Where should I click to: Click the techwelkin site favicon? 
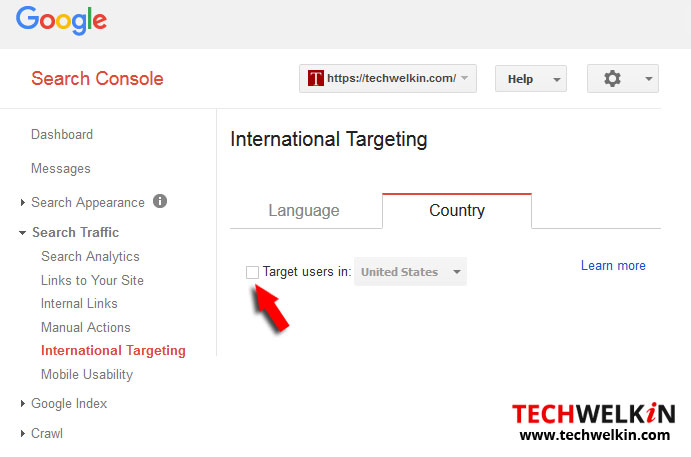[316, 78]
